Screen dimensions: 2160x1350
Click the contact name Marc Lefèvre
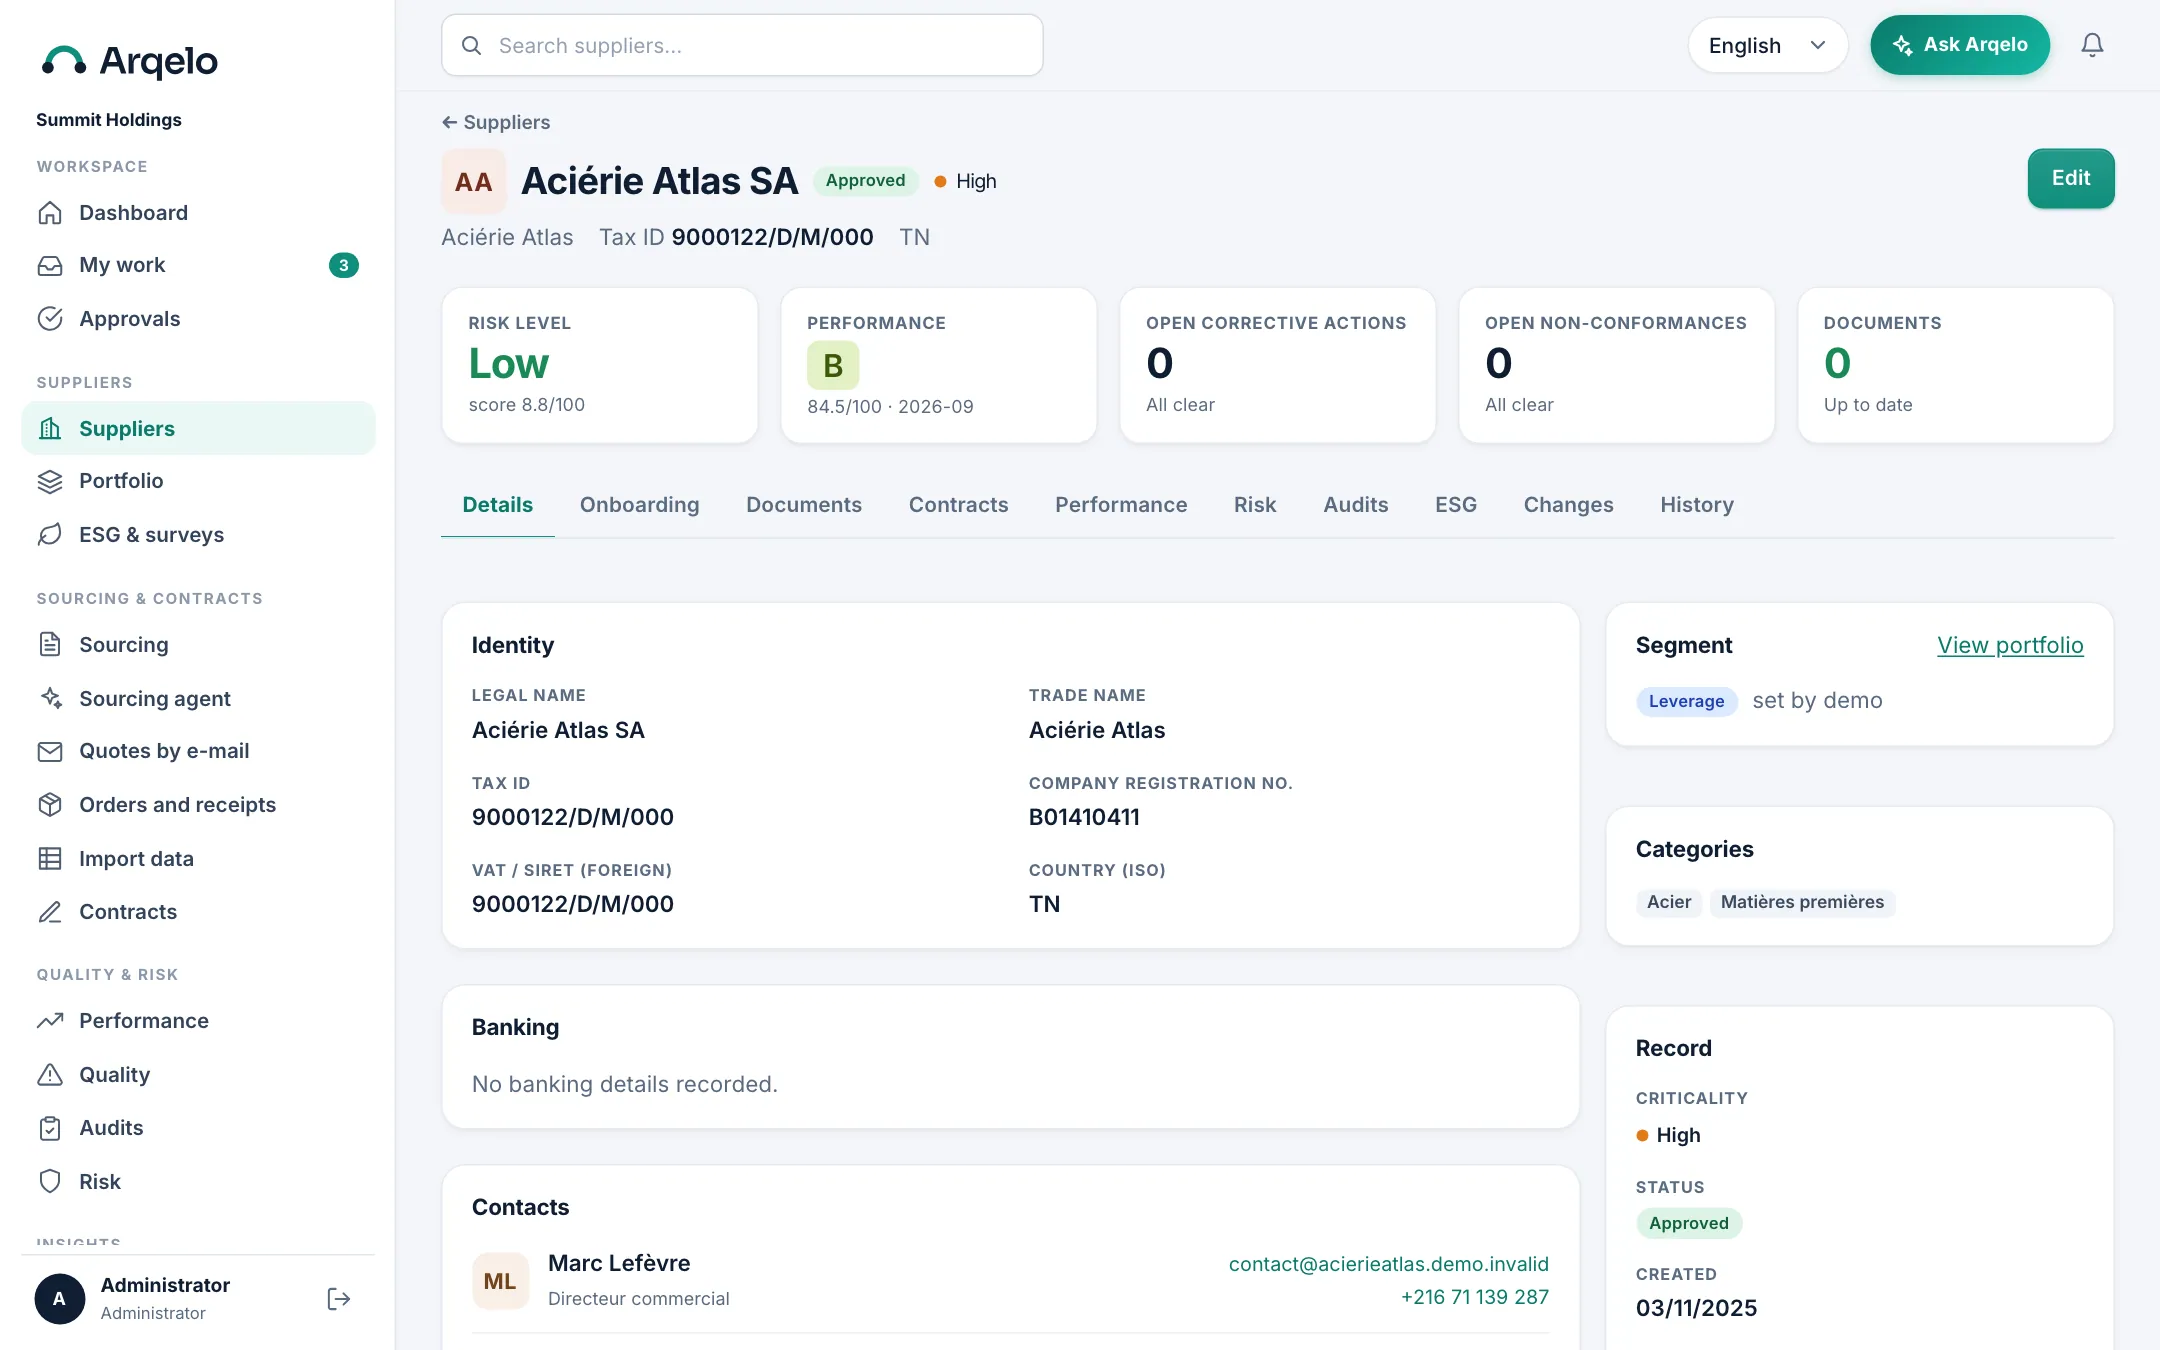(619, 1263)
